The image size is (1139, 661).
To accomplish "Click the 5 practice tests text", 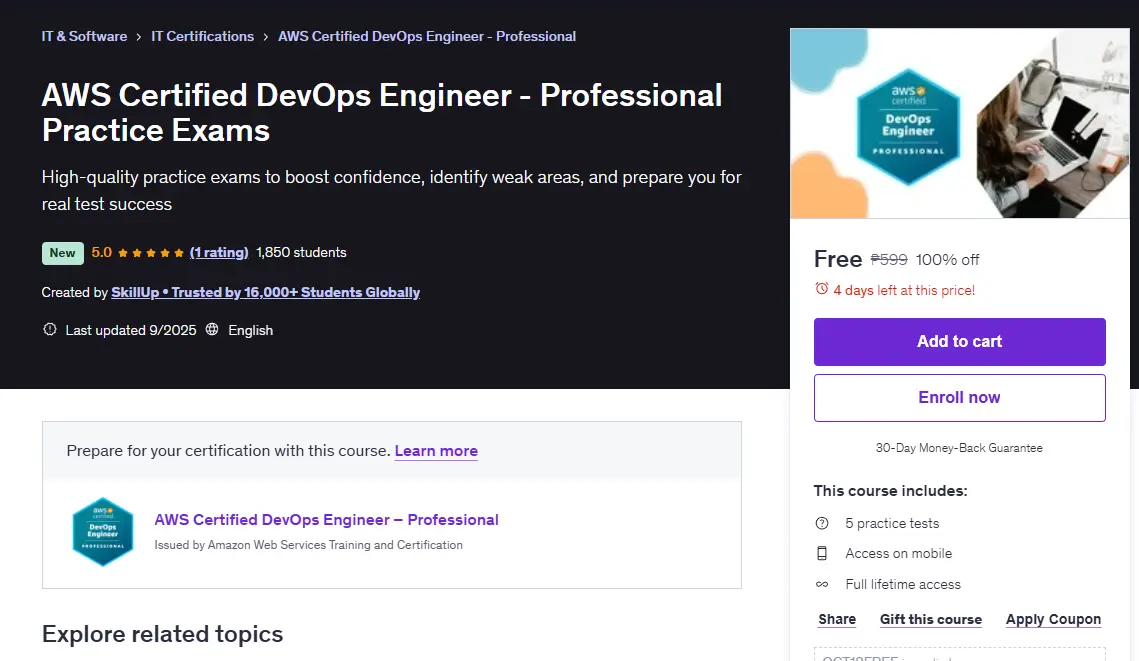I will [x=892, y=524].
